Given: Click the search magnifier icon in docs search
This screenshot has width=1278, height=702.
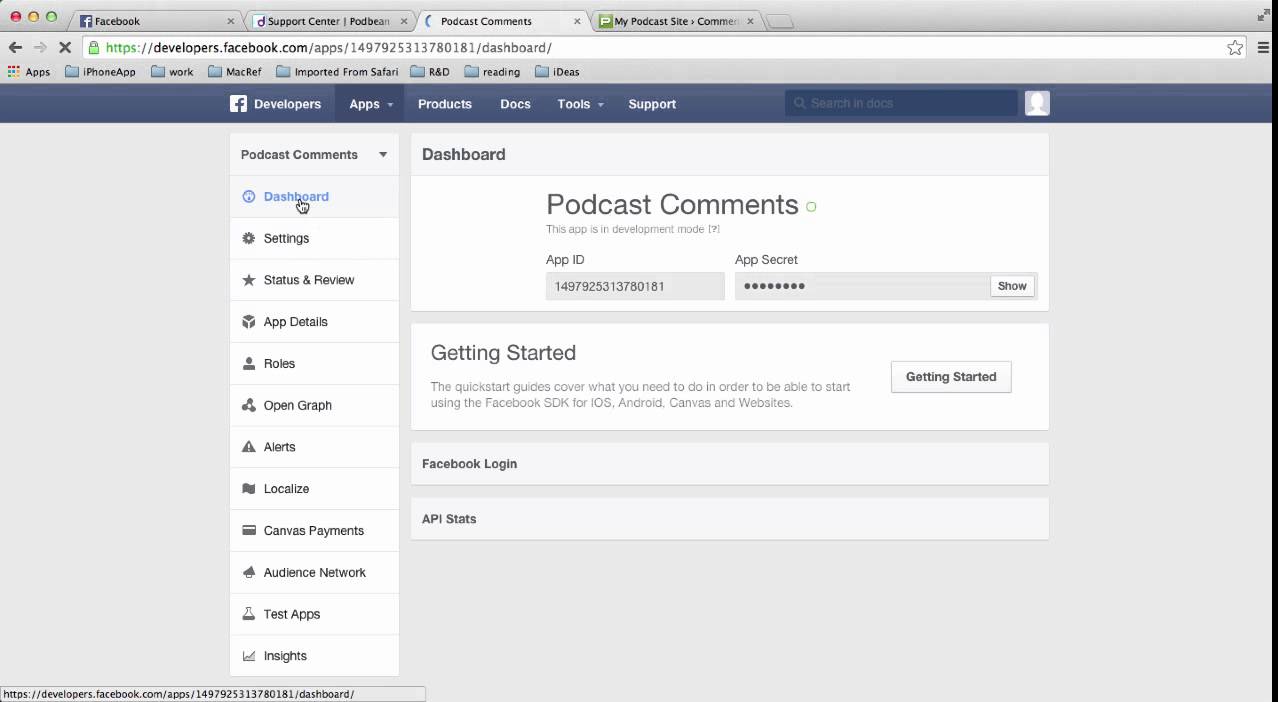Looking at the screenshot, I should coord(799,103).
